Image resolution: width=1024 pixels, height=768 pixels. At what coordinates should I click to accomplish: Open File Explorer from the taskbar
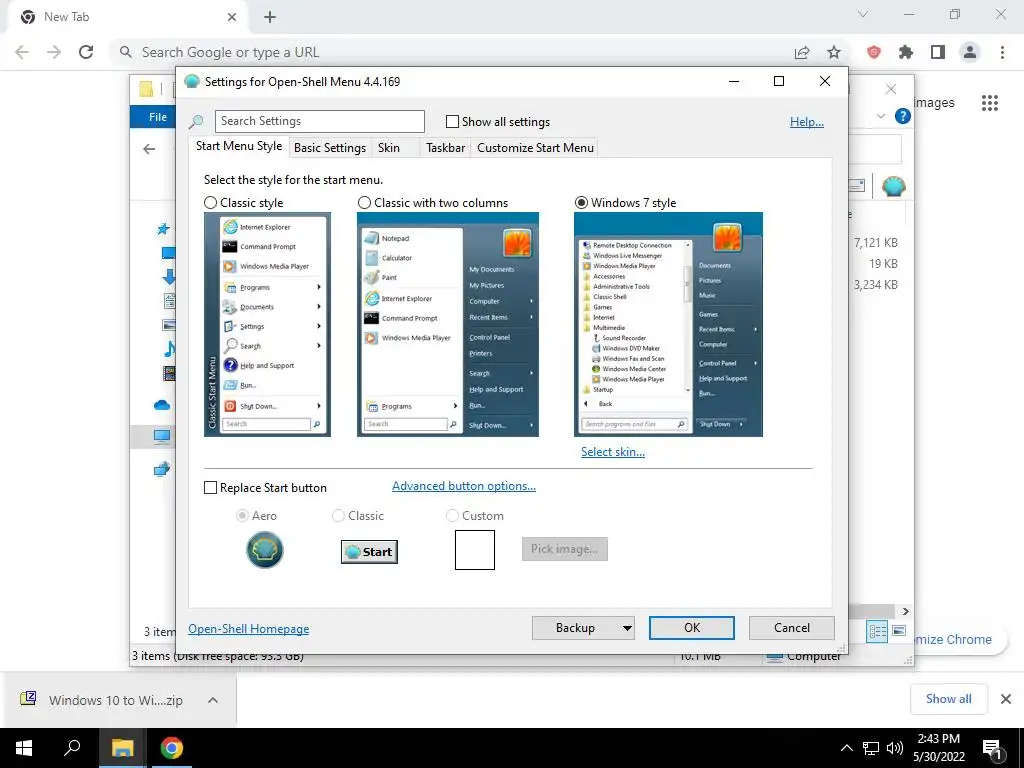click(x=122, y=748)
